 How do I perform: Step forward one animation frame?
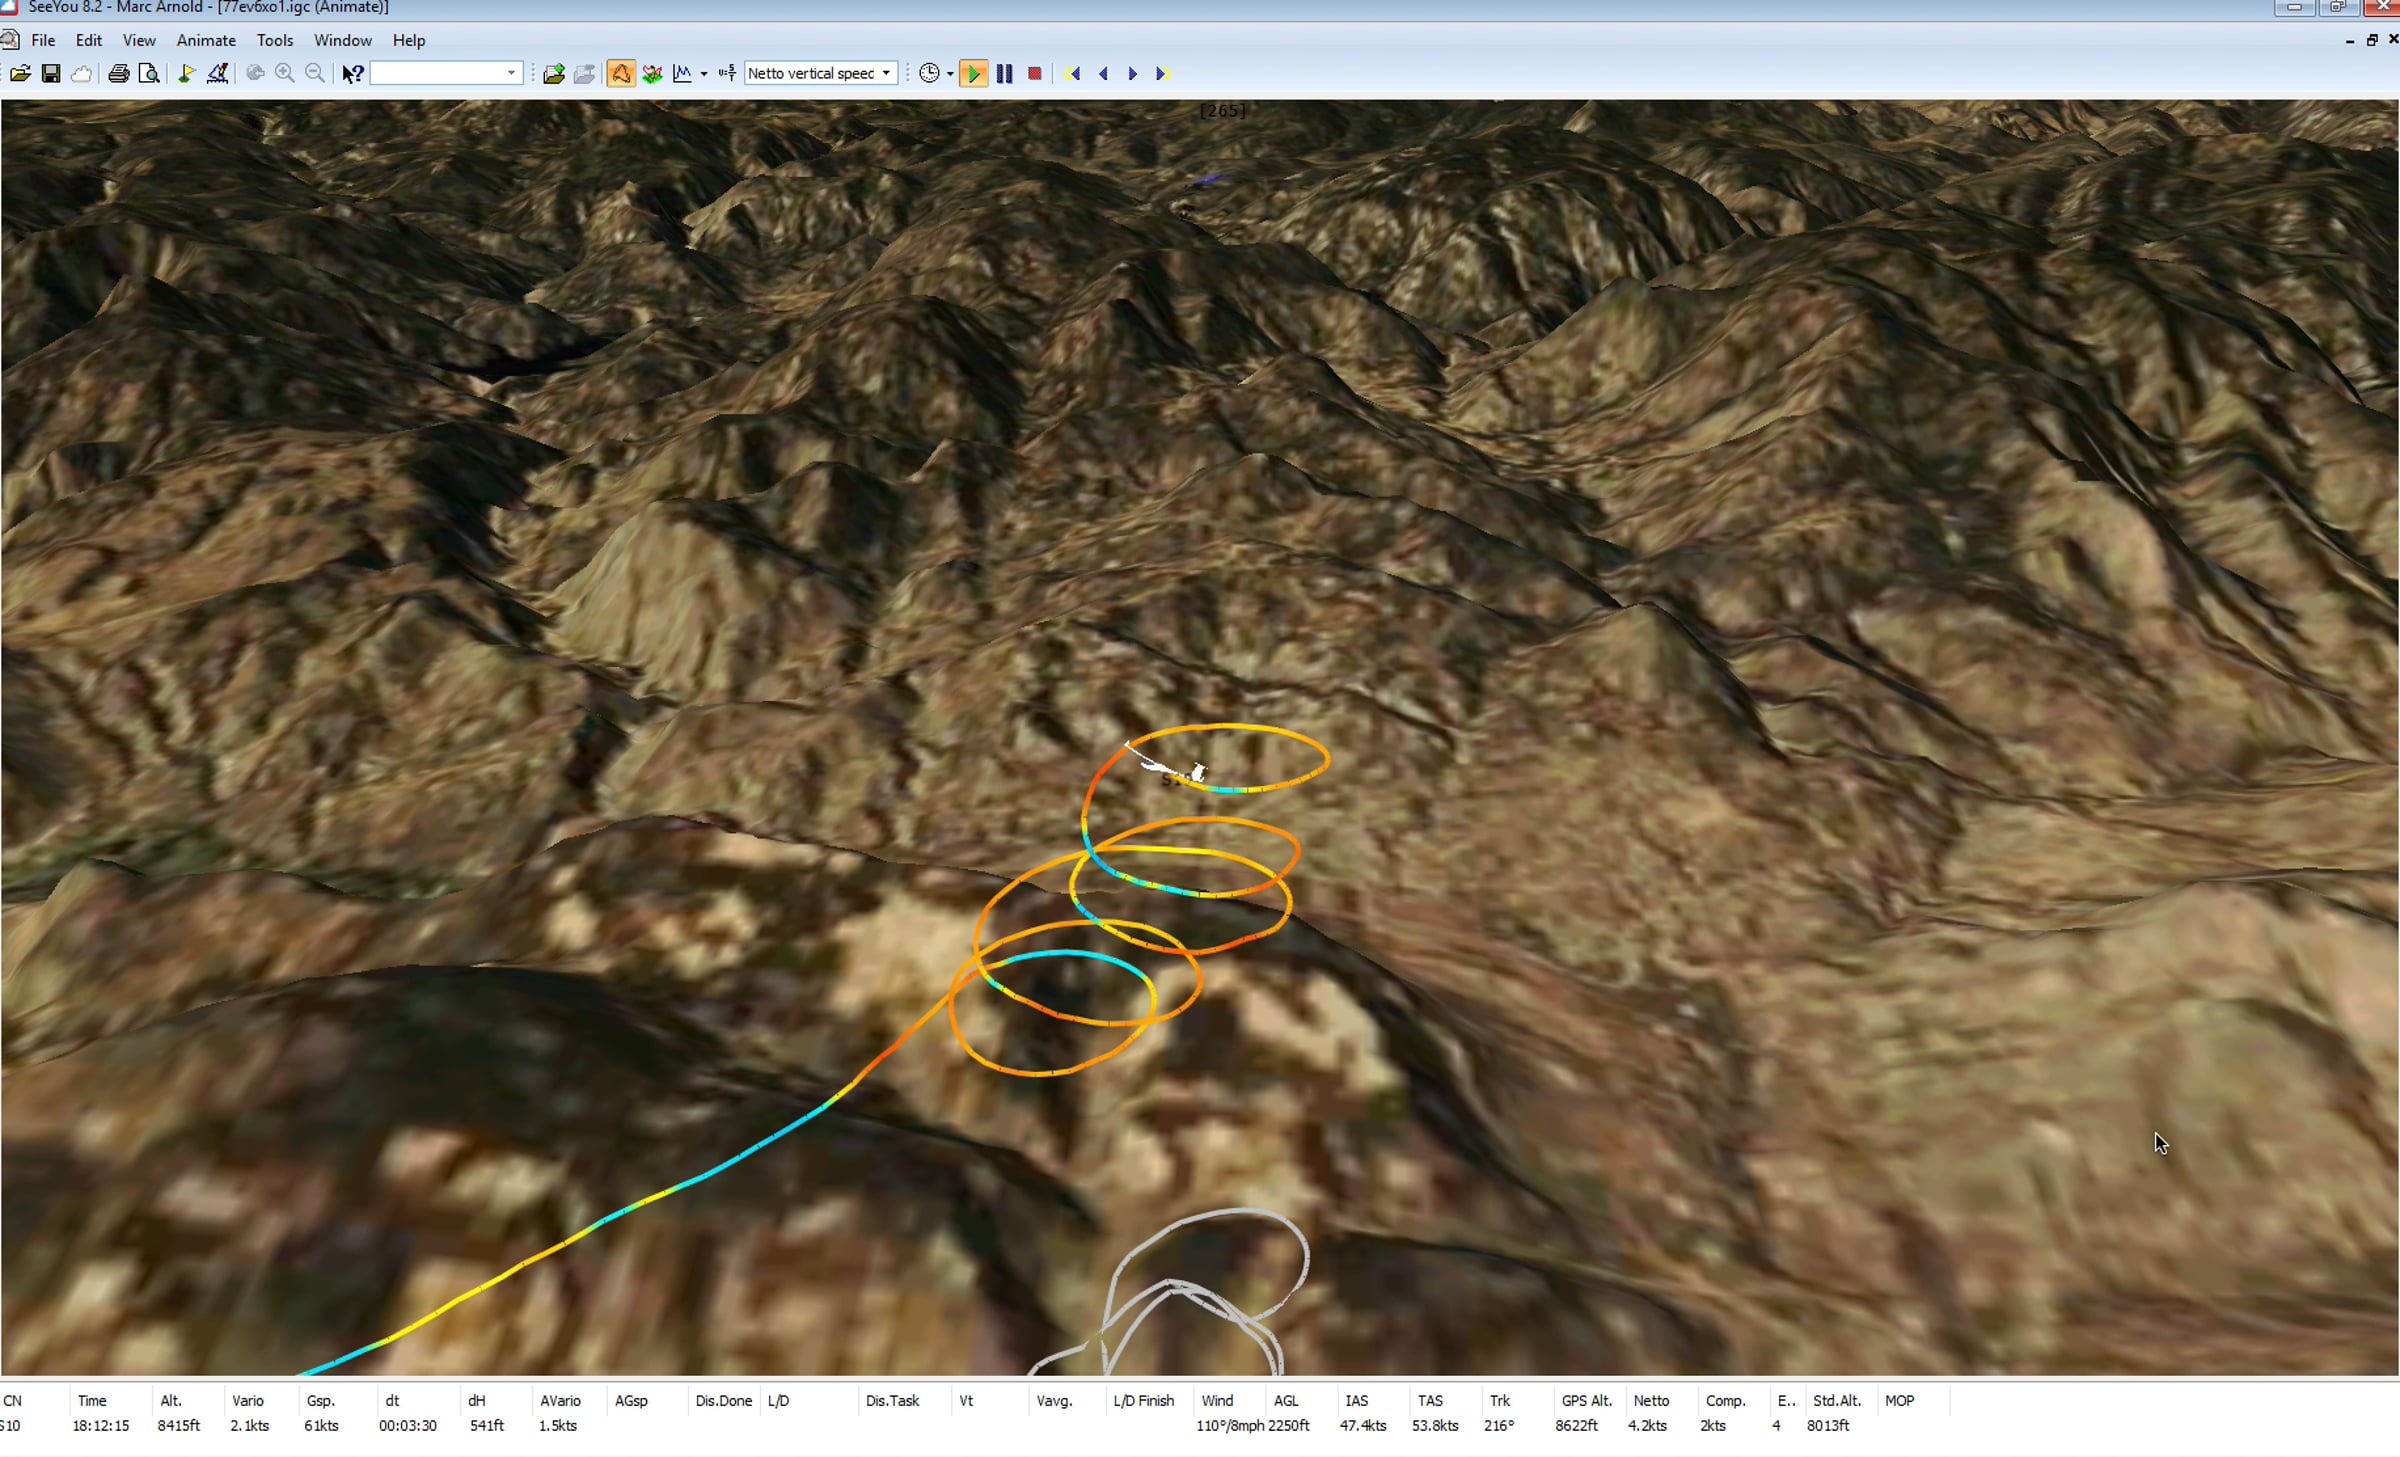coord(1133,73)
